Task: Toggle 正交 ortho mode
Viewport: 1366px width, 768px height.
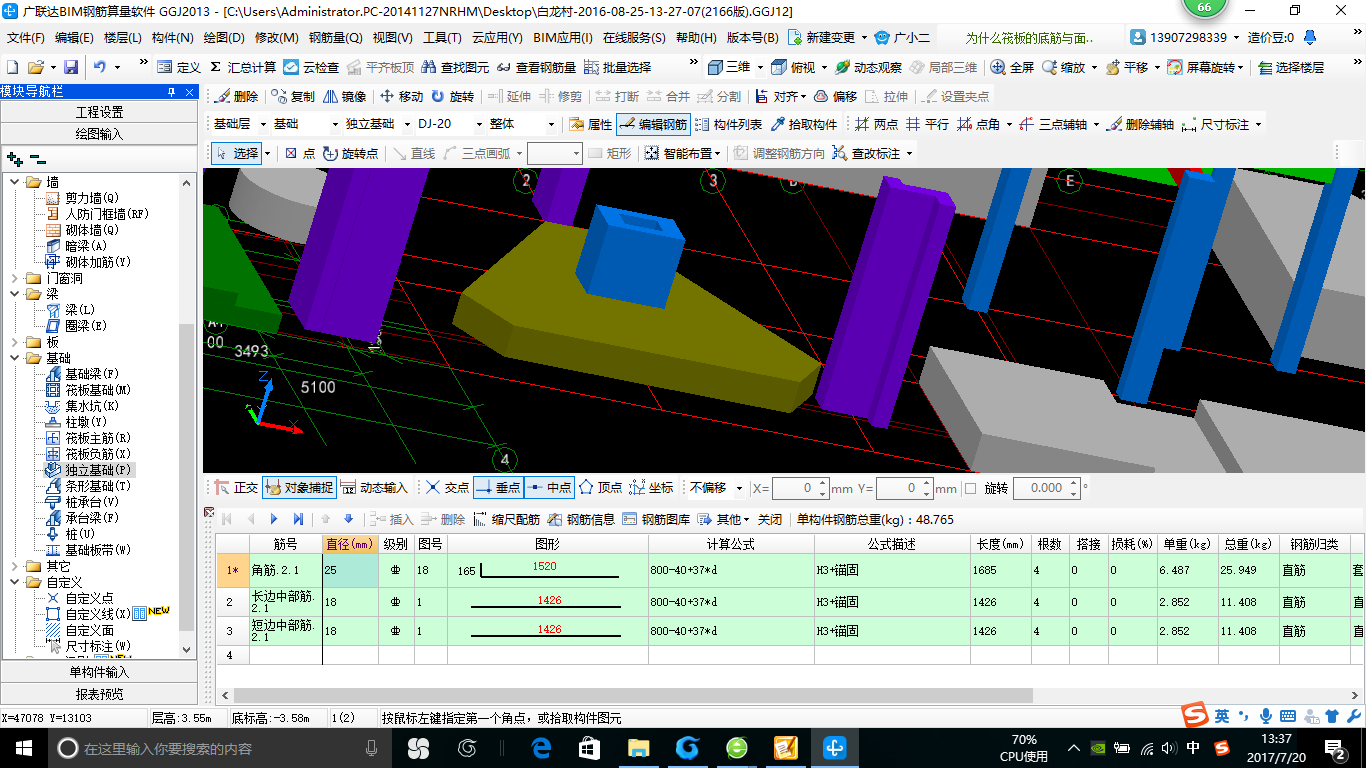Action: [236, 488]
